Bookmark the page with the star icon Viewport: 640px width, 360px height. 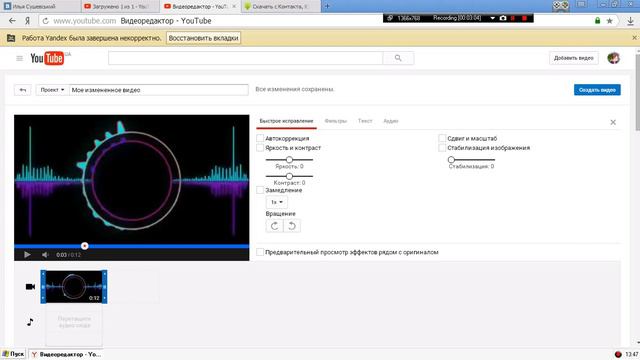click(x=609, y=21)
